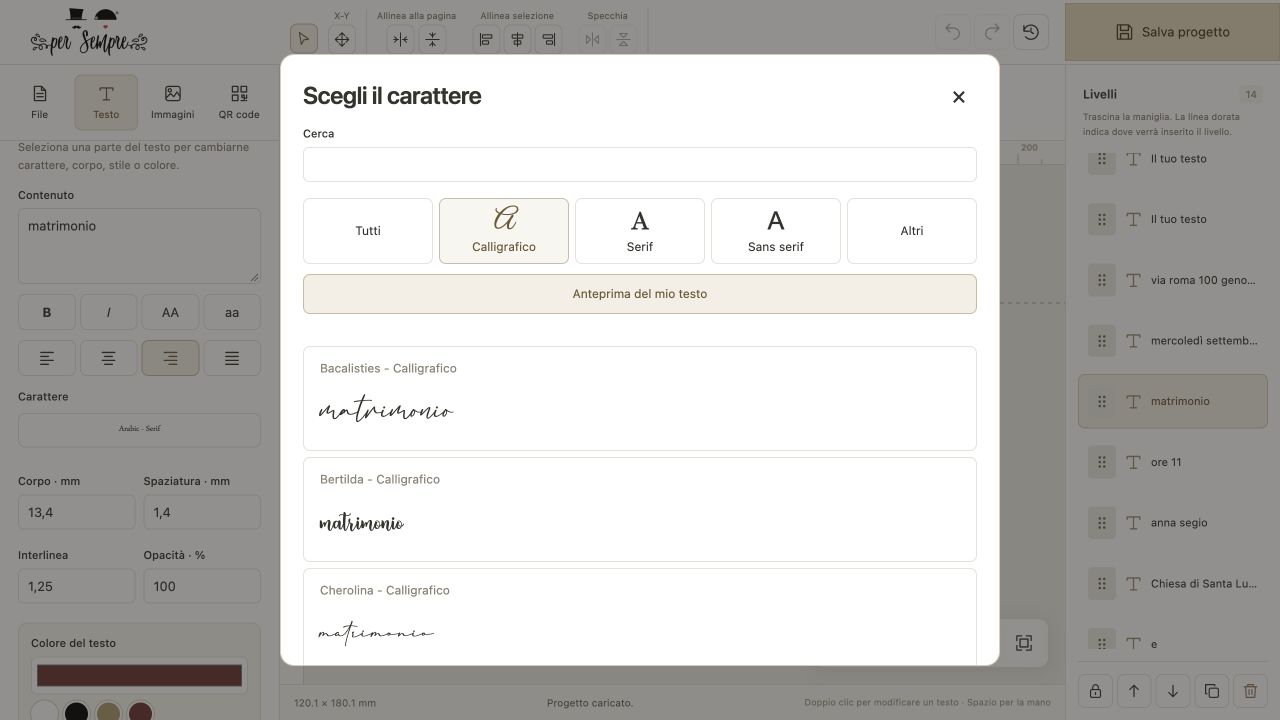Open the QR code panel
The image size is (1280, 720).
239,102
